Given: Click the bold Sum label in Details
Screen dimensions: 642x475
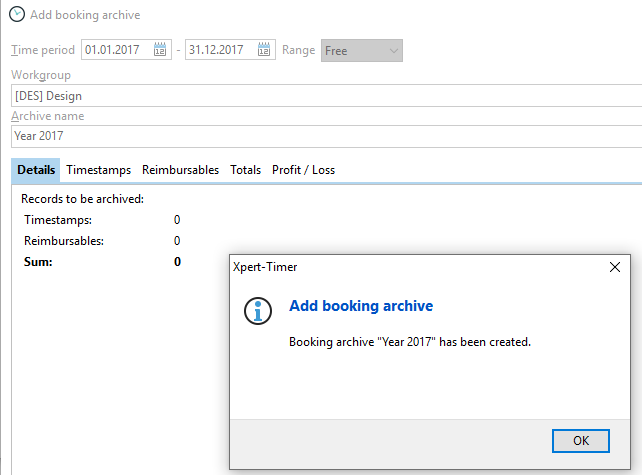Looking at the screenshot, I should (x=38, y=262).
